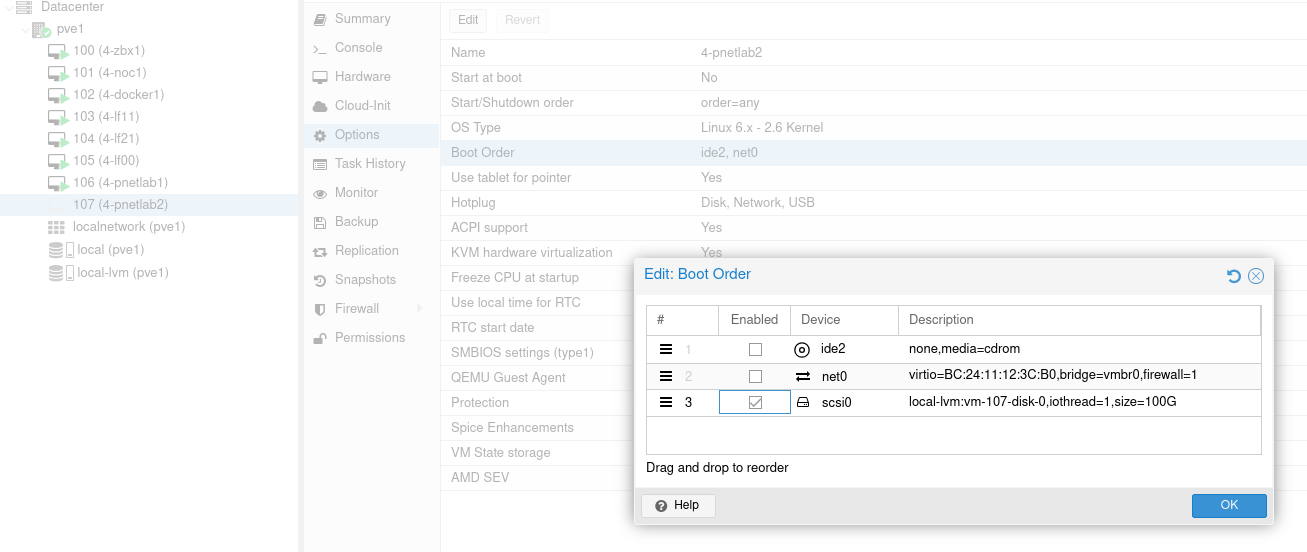The image size is (1307, 552).
Task: Collapse the Datacenter tree node
Action: (8, 7)
